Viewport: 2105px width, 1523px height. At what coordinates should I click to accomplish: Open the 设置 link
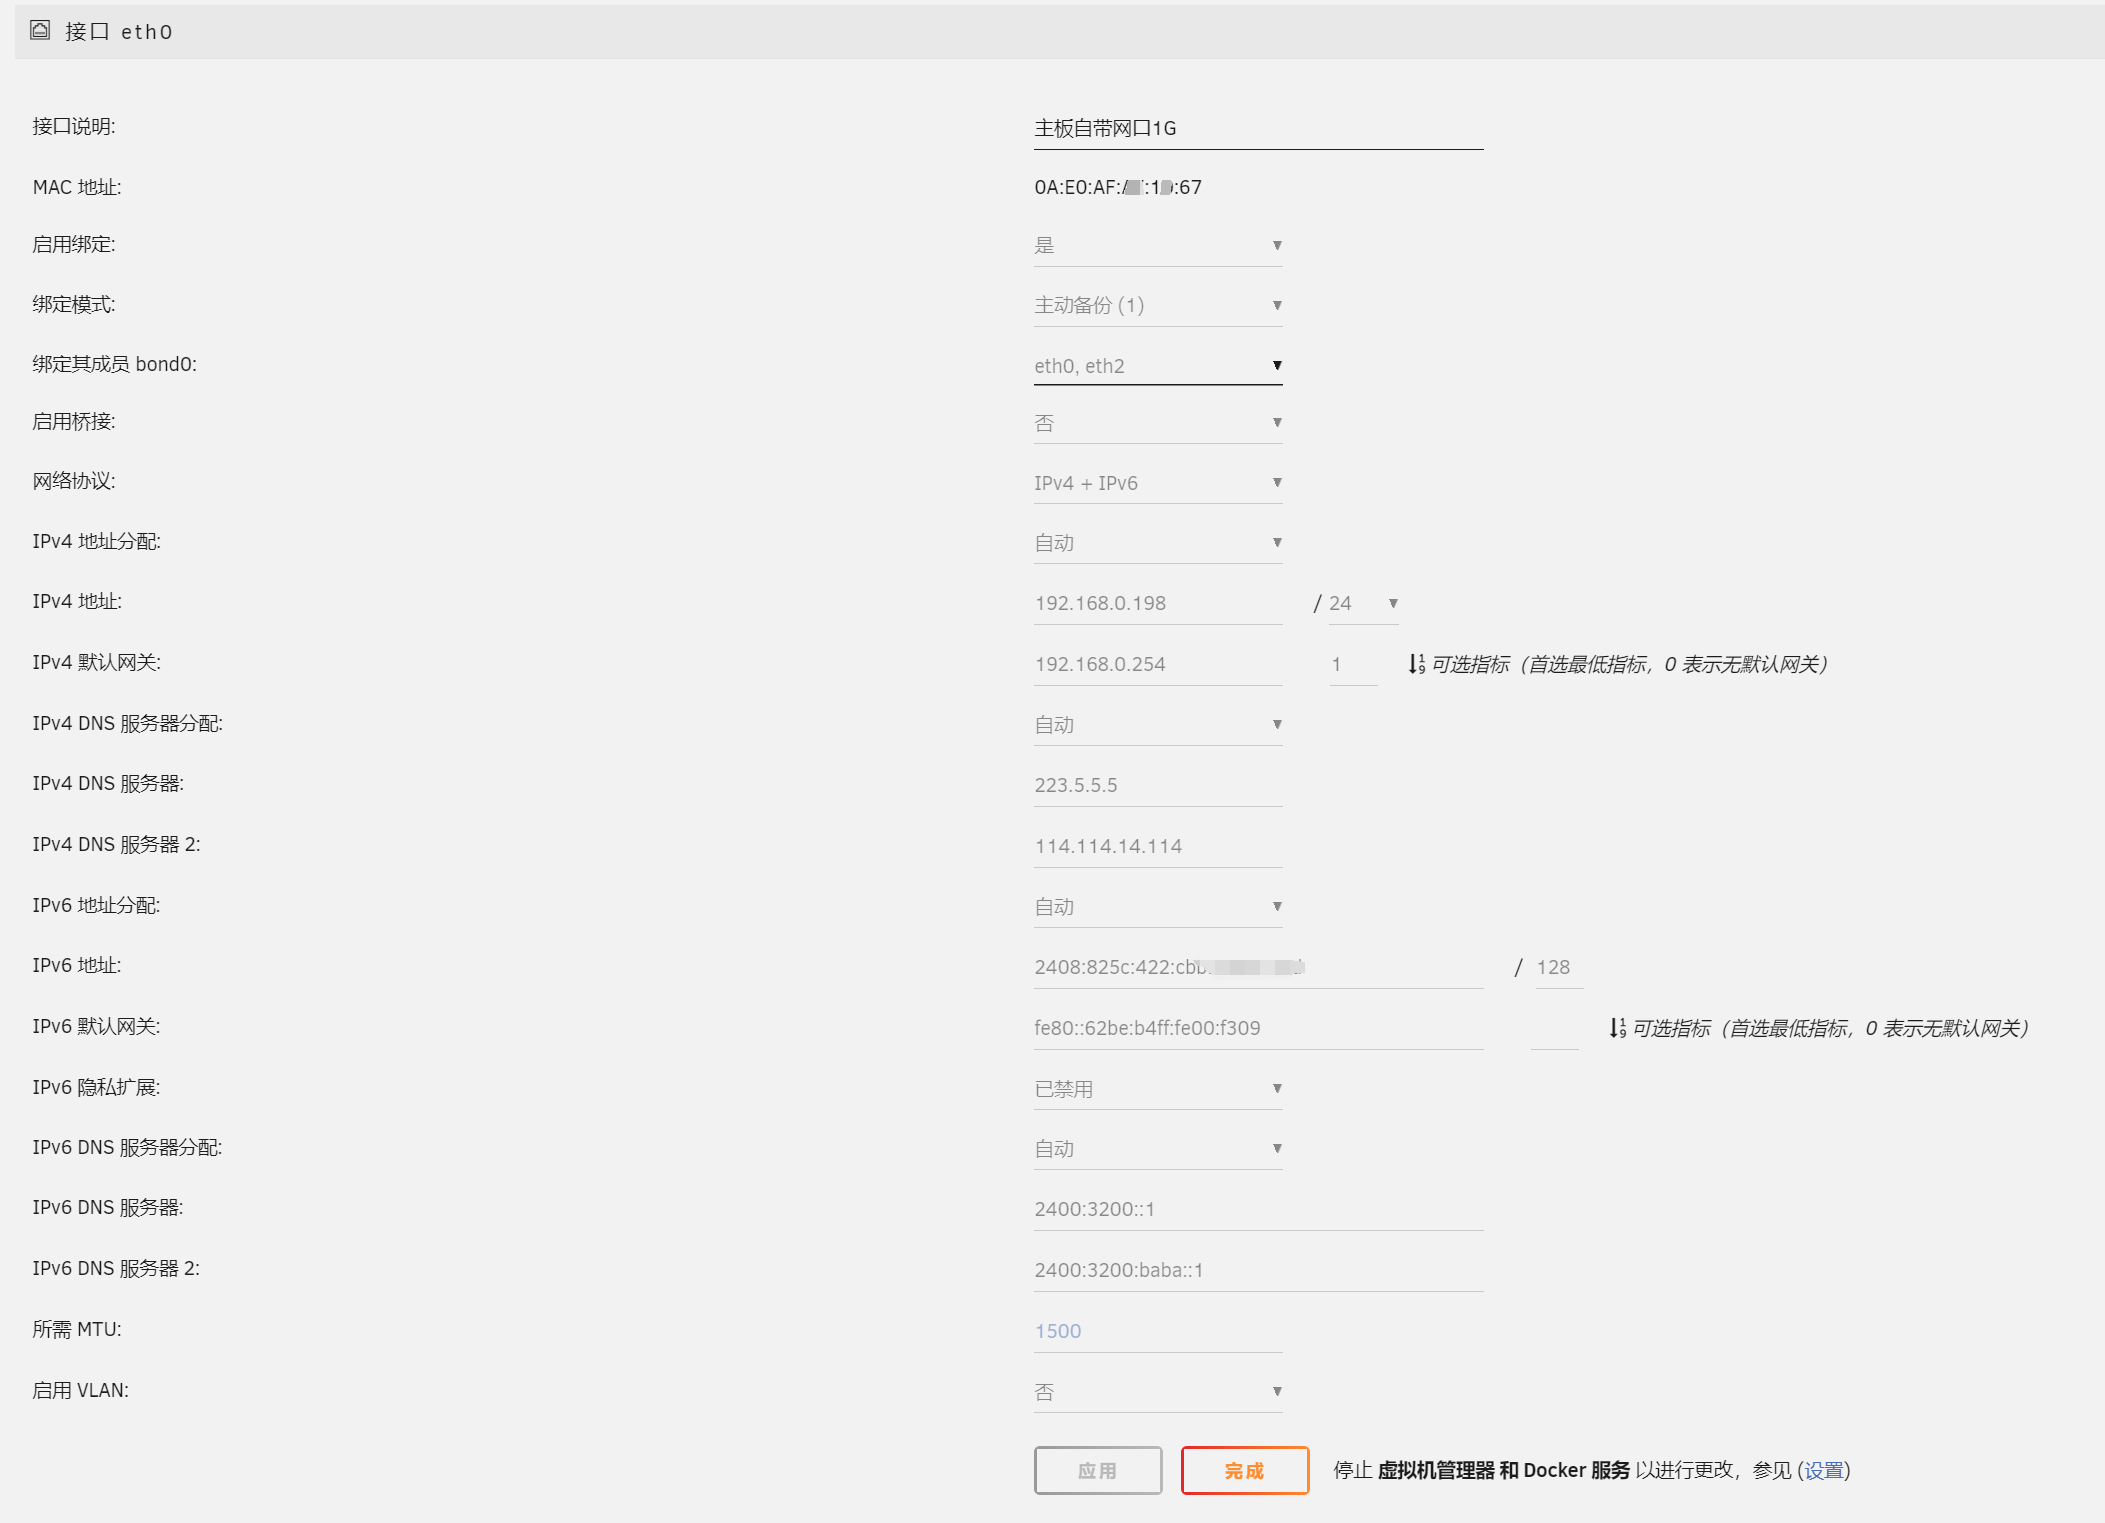pyautogui.click(x=1824, y=1470)
